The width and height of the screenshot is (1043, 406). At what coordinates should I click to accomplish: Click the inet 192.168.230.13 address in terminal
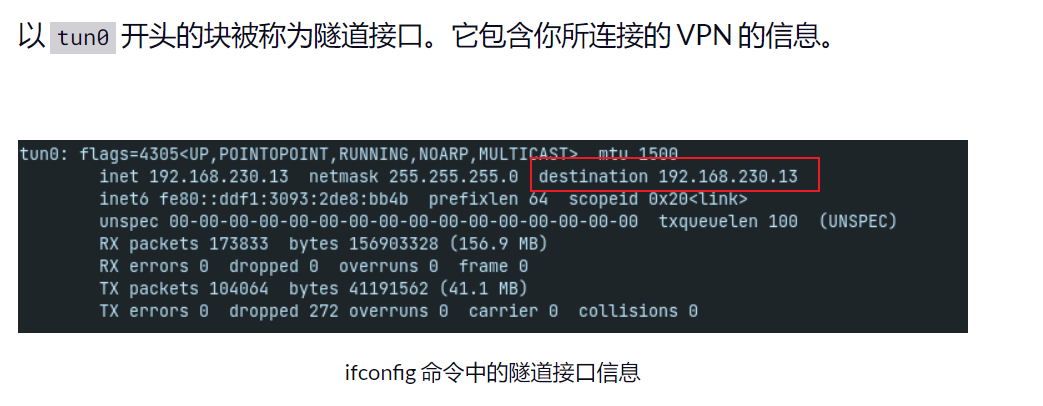(194, 176)
